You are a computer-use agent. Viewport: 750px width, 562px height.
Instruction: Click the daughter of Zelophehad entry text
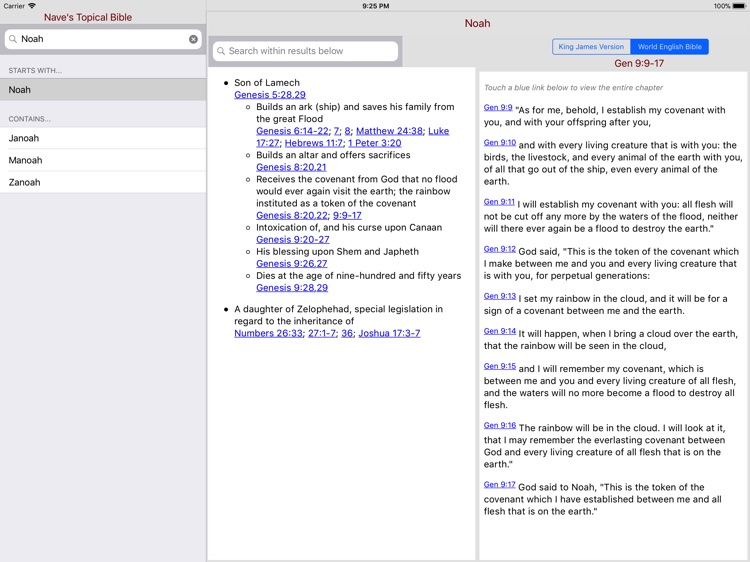339,315
